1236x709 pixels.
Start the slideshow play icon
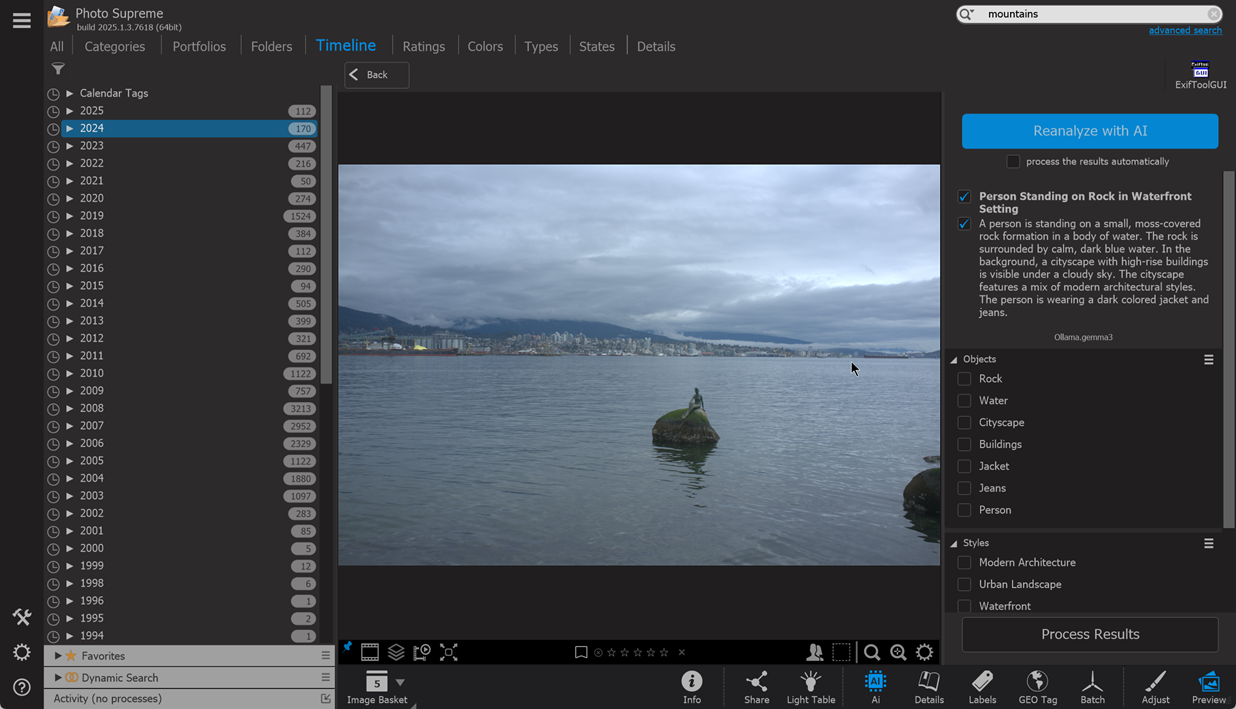click(422, 652)
